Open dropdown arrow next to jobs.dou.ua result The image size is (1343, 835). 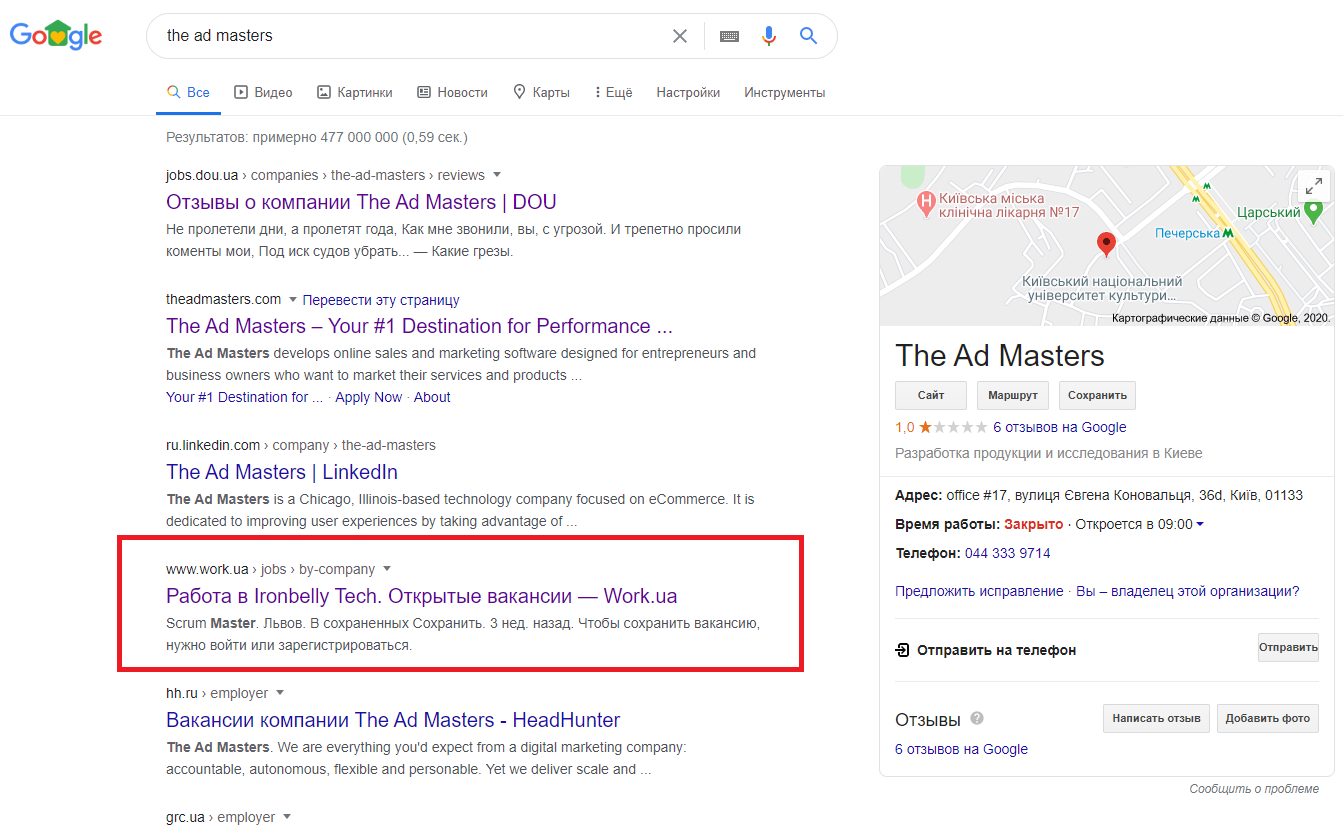point(497,175)
